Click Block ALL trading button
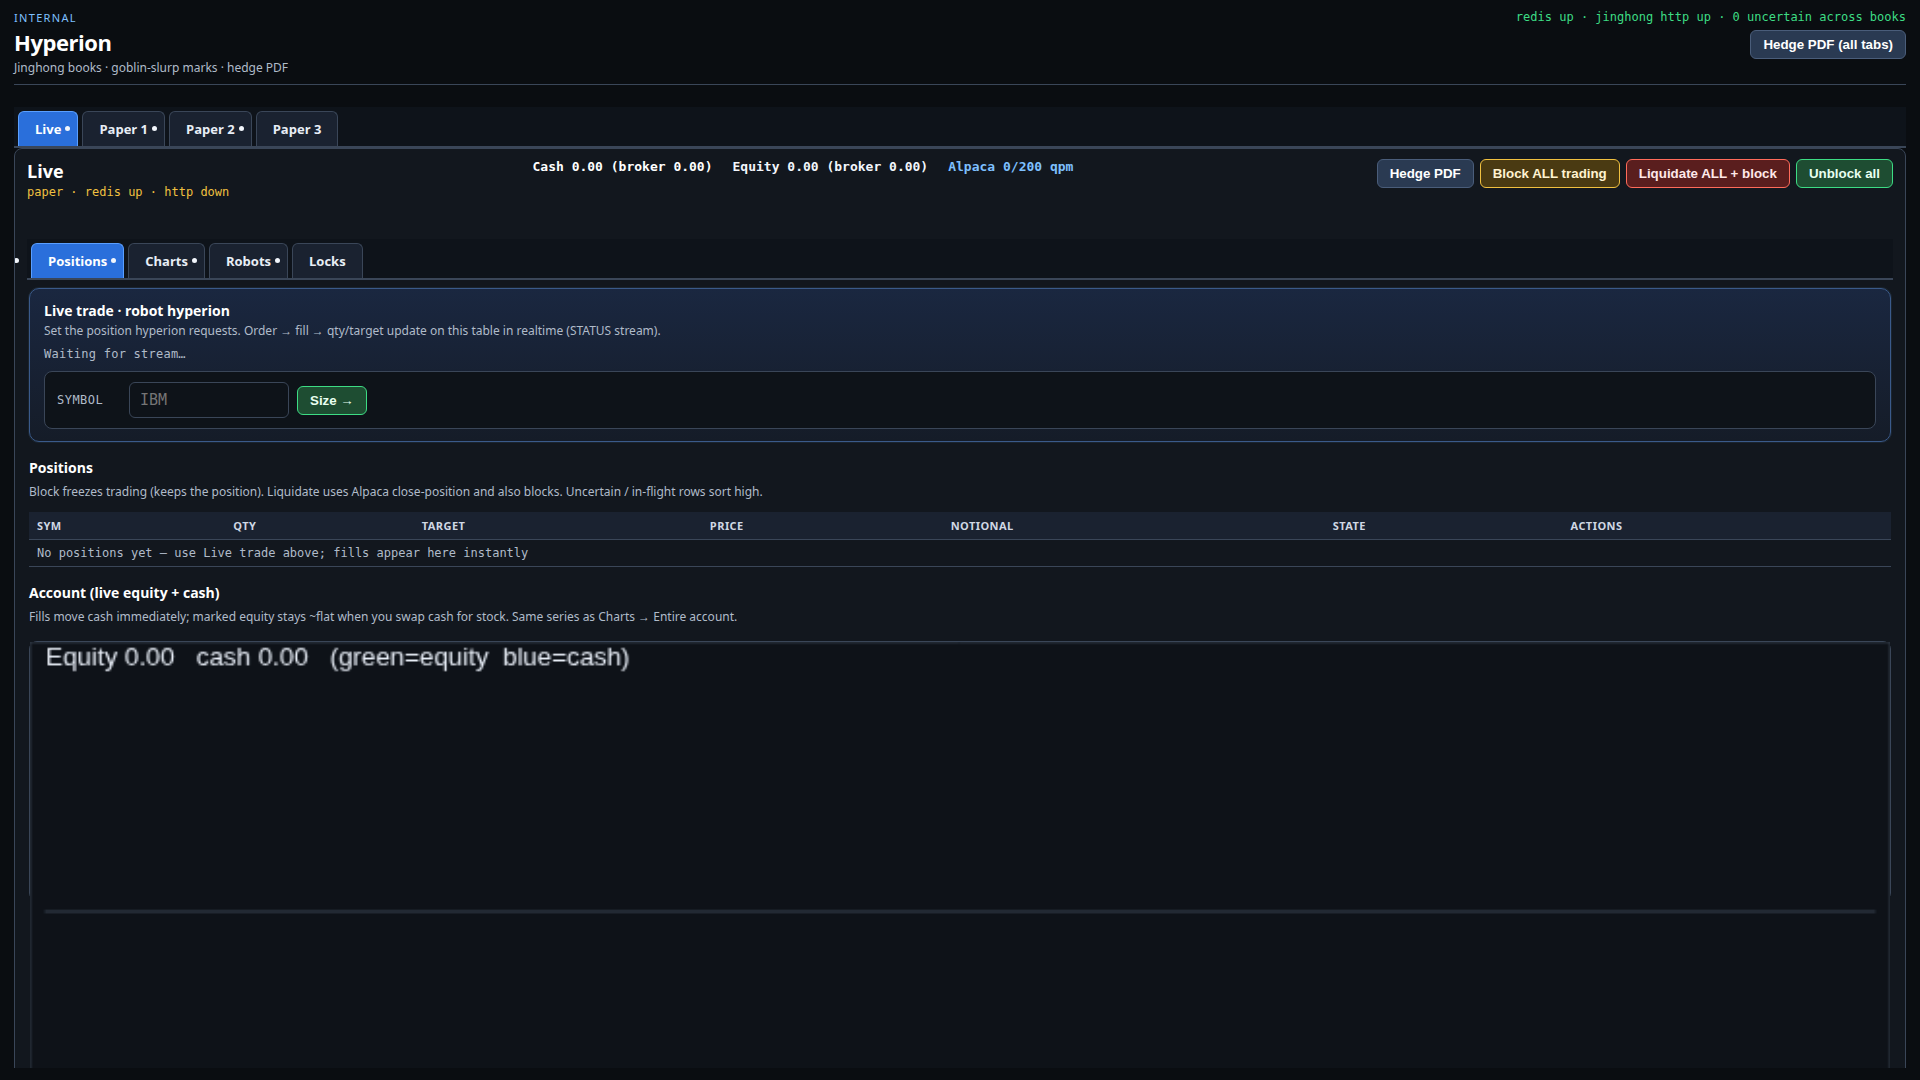Viewport: 1920px width, 1080px height. (1549, 173)
